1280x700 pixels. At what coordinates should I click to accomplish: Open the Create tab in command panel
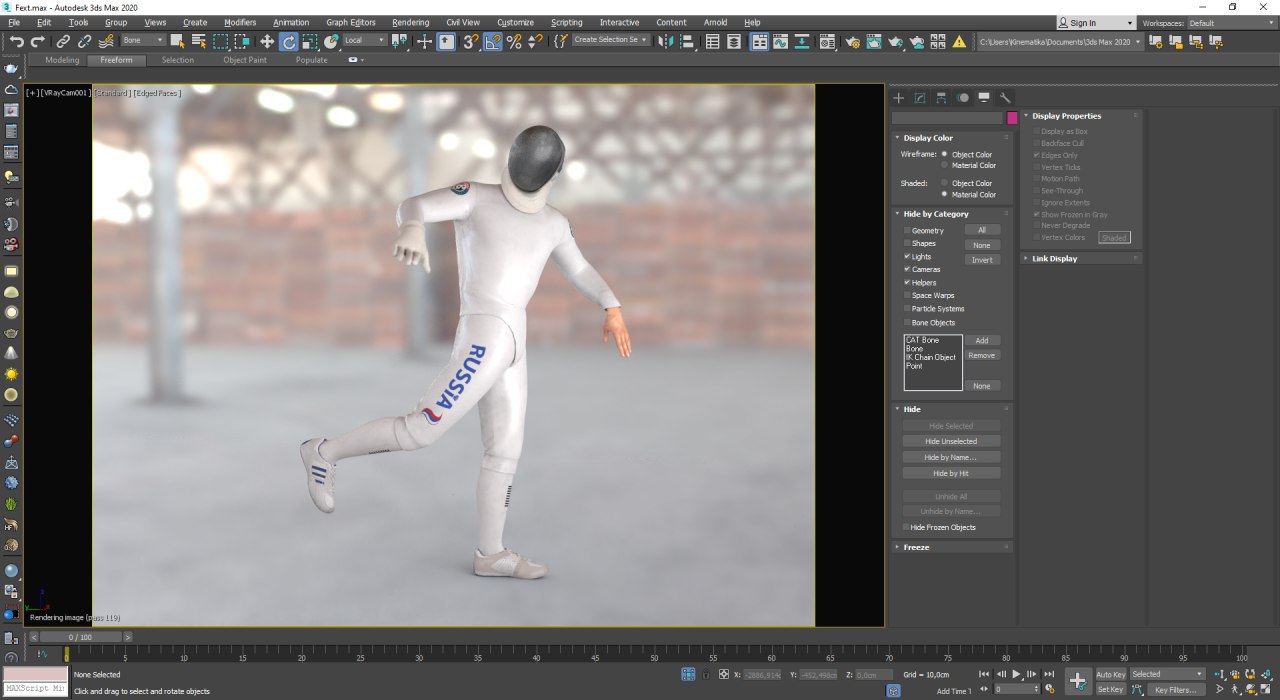tap(898, 98)
